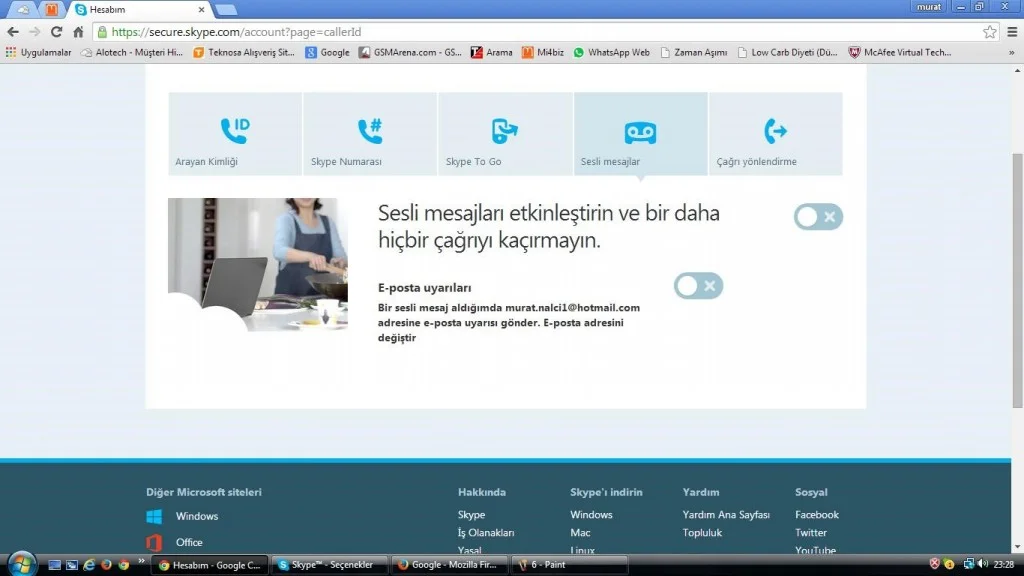Open the Chrome hamburger menu
This screenshot has width=1024, height=576.
(x=1010, y=32)
